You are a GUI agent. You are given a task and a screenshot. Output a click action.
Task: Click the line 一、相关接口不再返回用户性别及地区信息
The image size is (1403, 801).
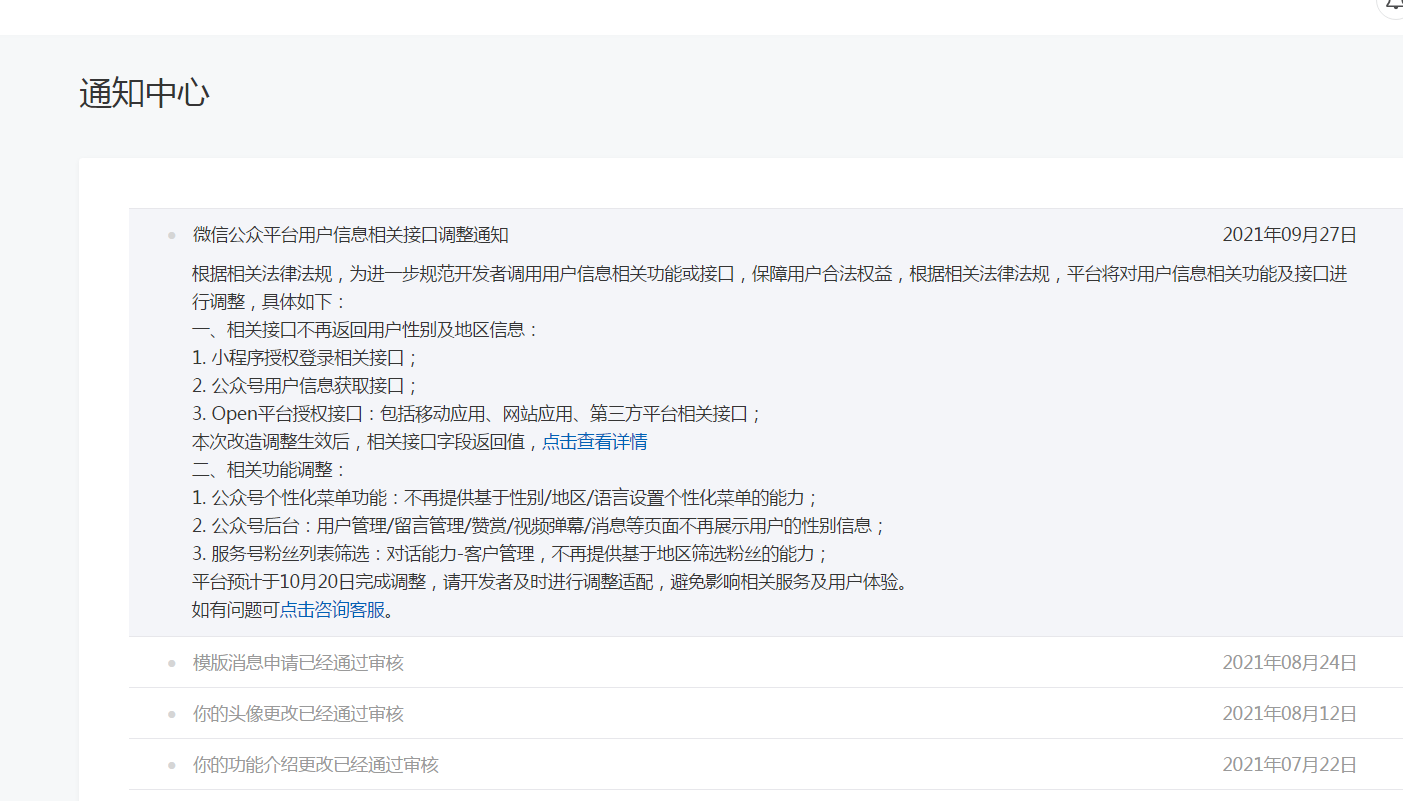366,330
